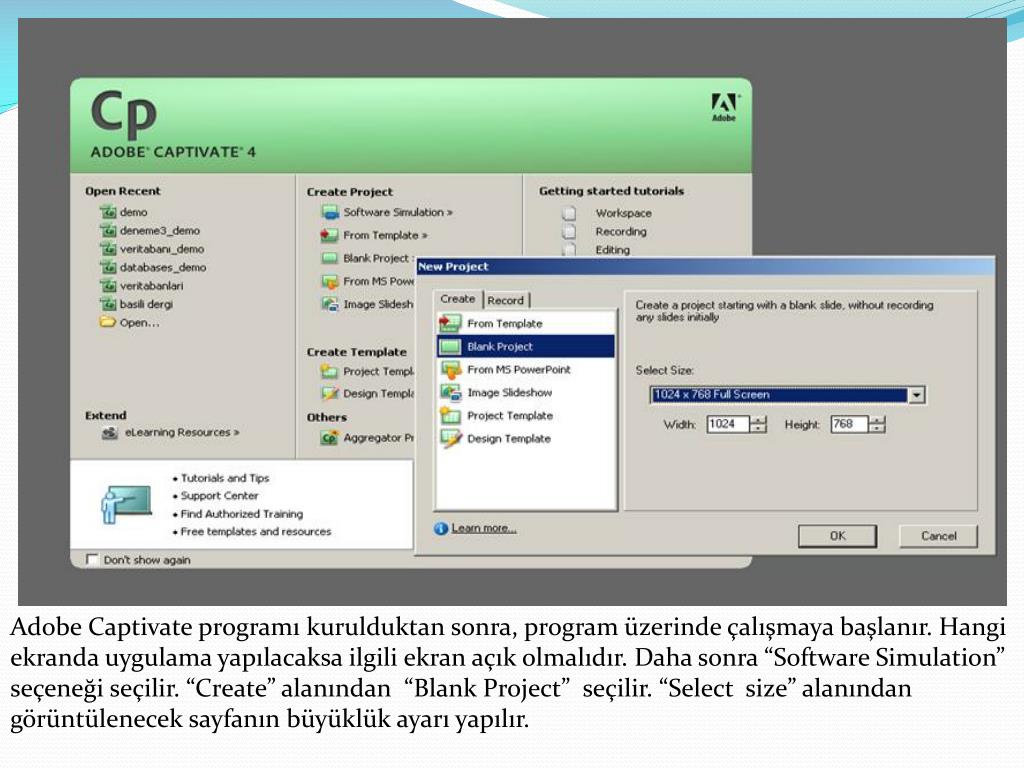
Task: Select From Template text in New Project list
Action: [x=505, y=324]
